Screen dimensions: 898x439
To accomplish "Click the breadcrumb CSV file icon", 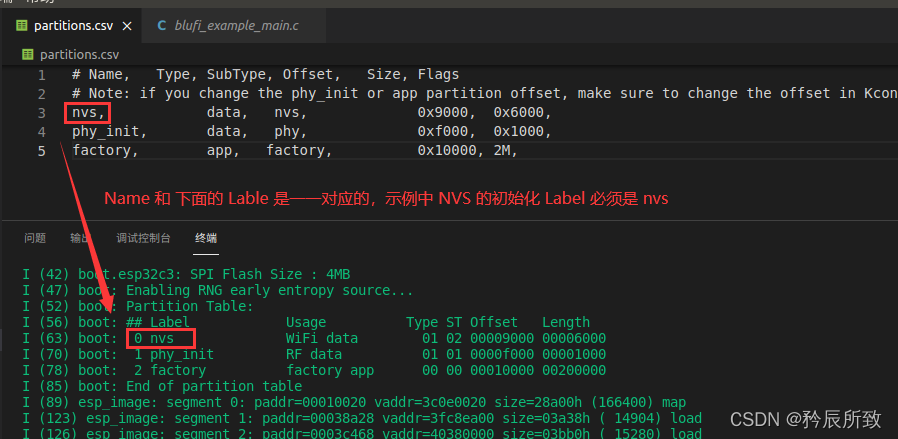I will point(27,55).
